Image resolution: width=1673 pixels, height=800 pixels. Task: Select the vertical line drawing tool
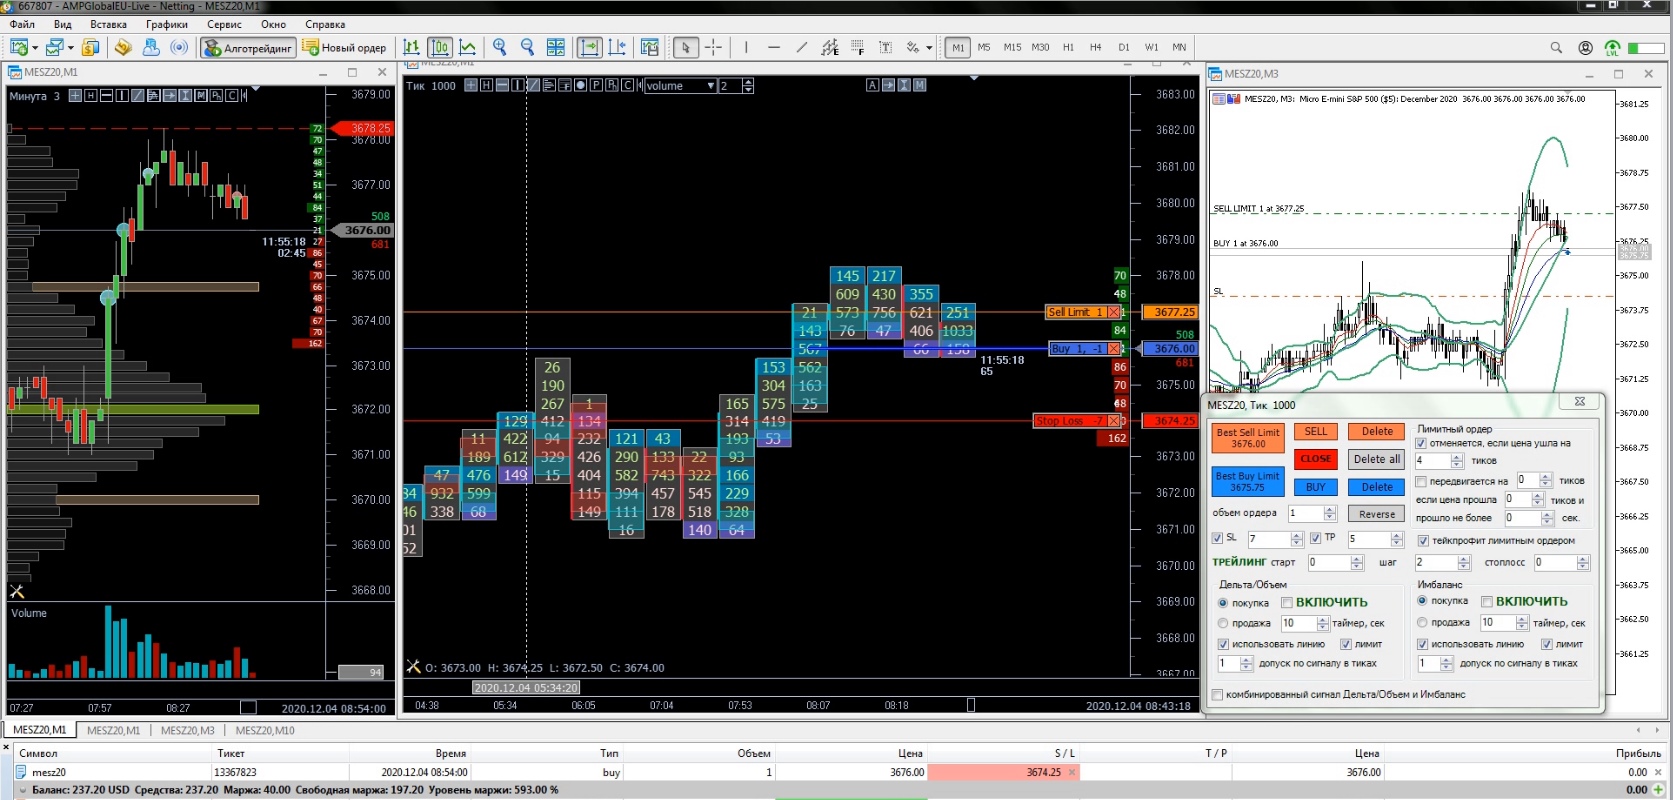point(746,47)
